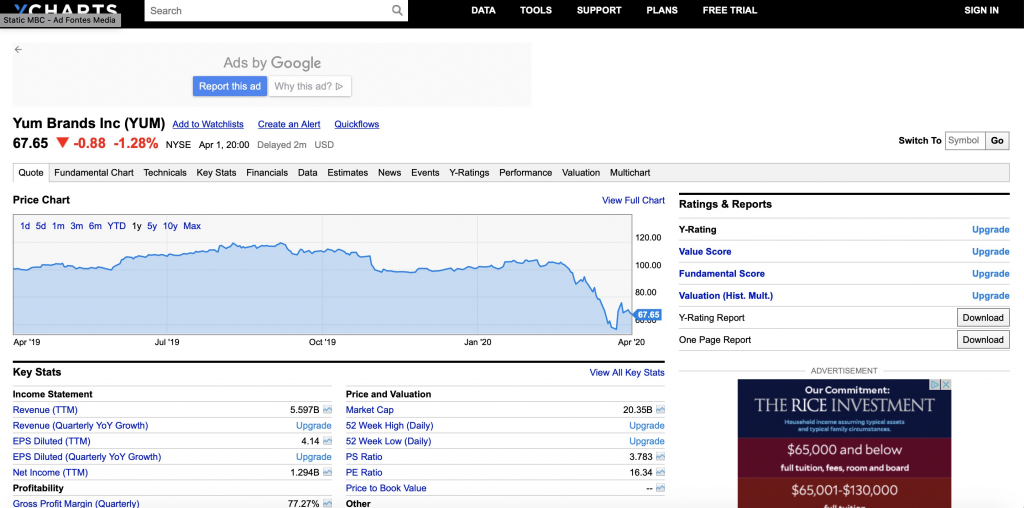Image resolution: width=1024 pixels, height=508 pixels.
Task: Open the Revenue (TTM) chart icon
Action: point(327,410)
